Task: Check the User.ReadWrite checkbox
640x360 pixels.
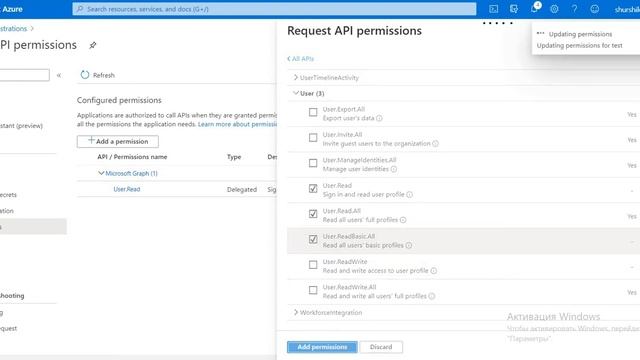Action: 313,265
